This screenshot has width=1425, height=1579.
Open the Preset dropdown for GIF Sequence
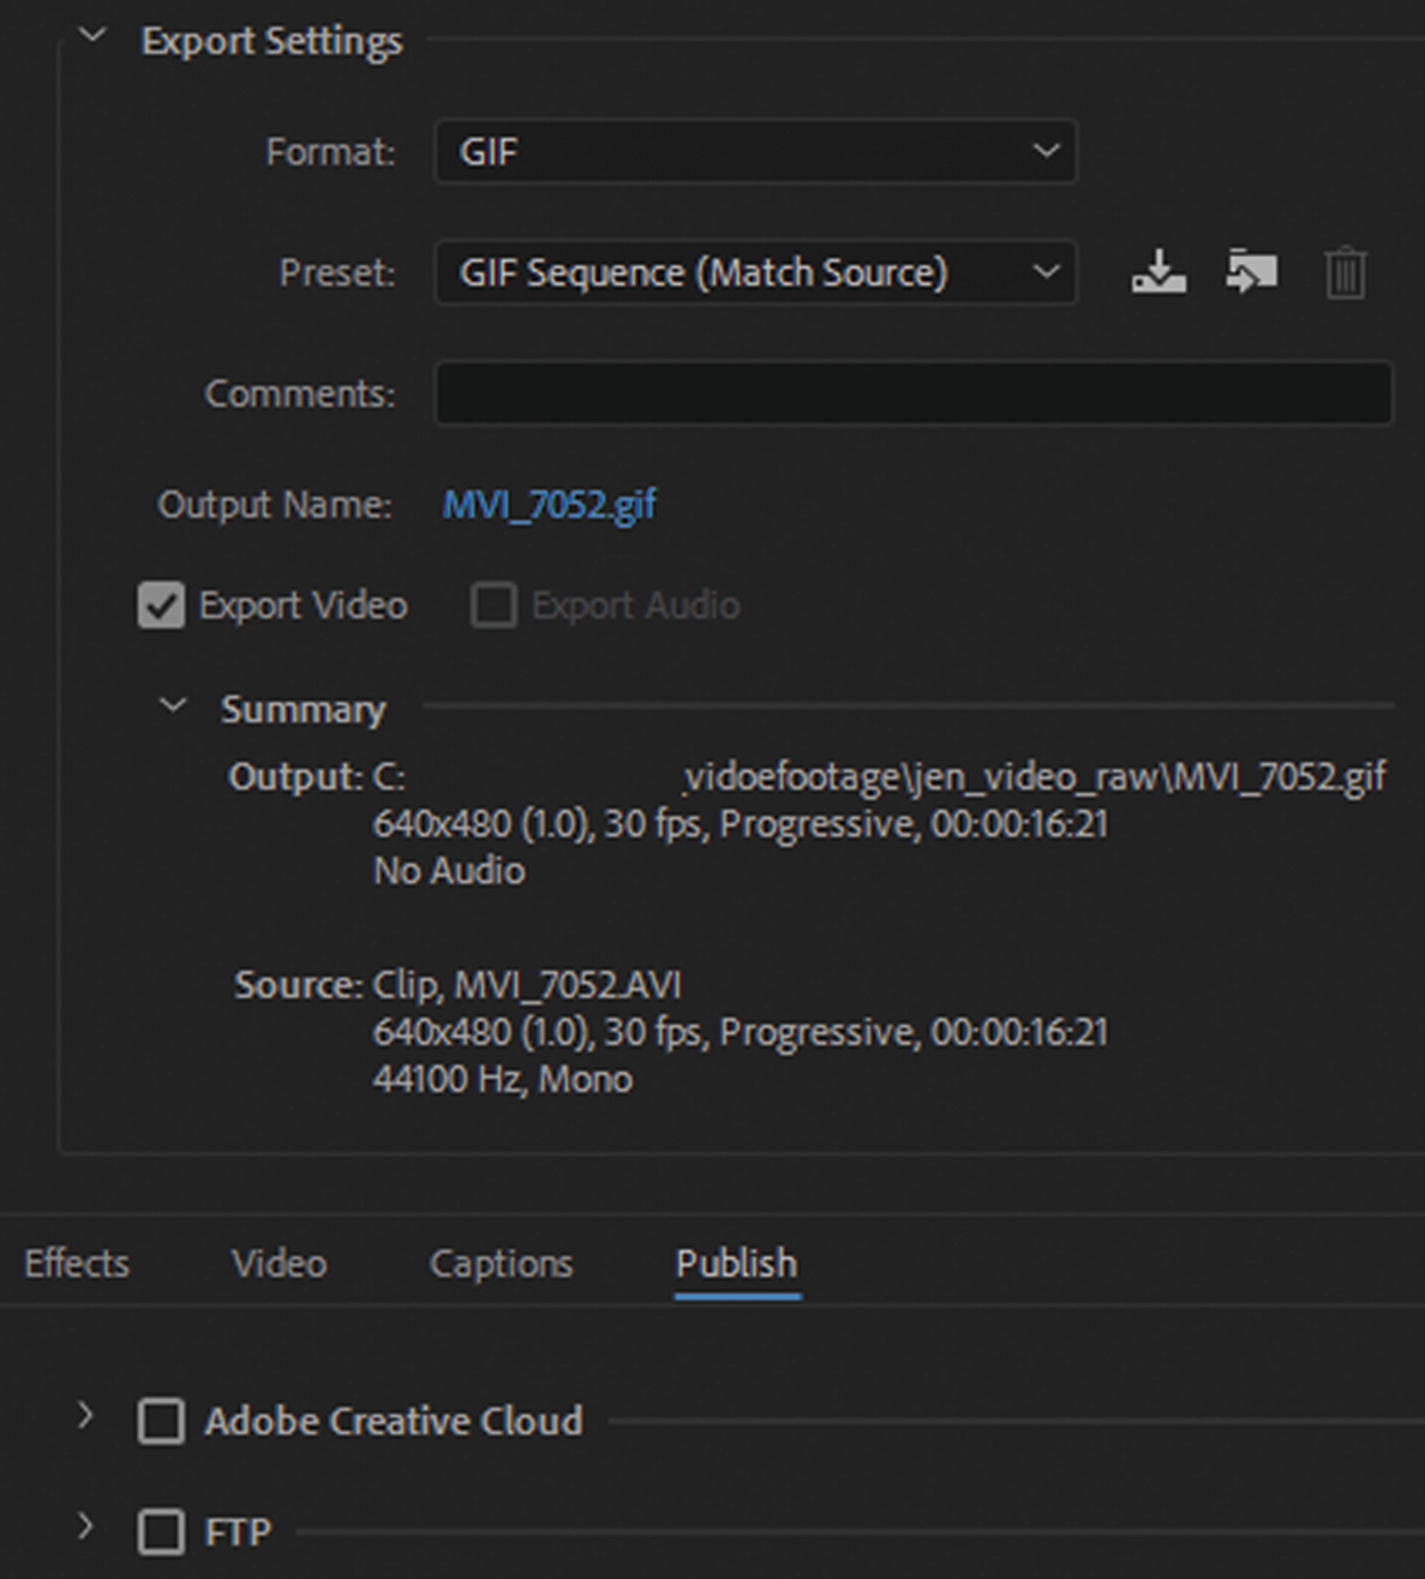(x=755, y=272)
